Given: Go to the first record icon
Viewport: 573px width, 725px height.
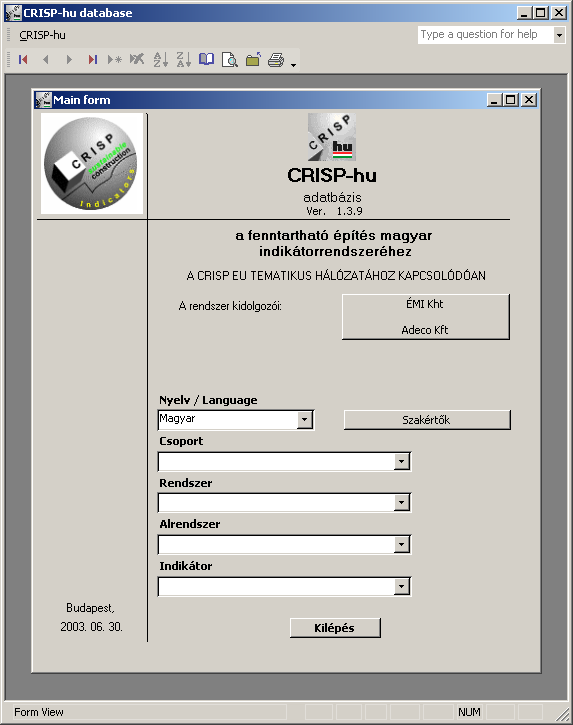Looking at the screenshot, I should 23,60.
